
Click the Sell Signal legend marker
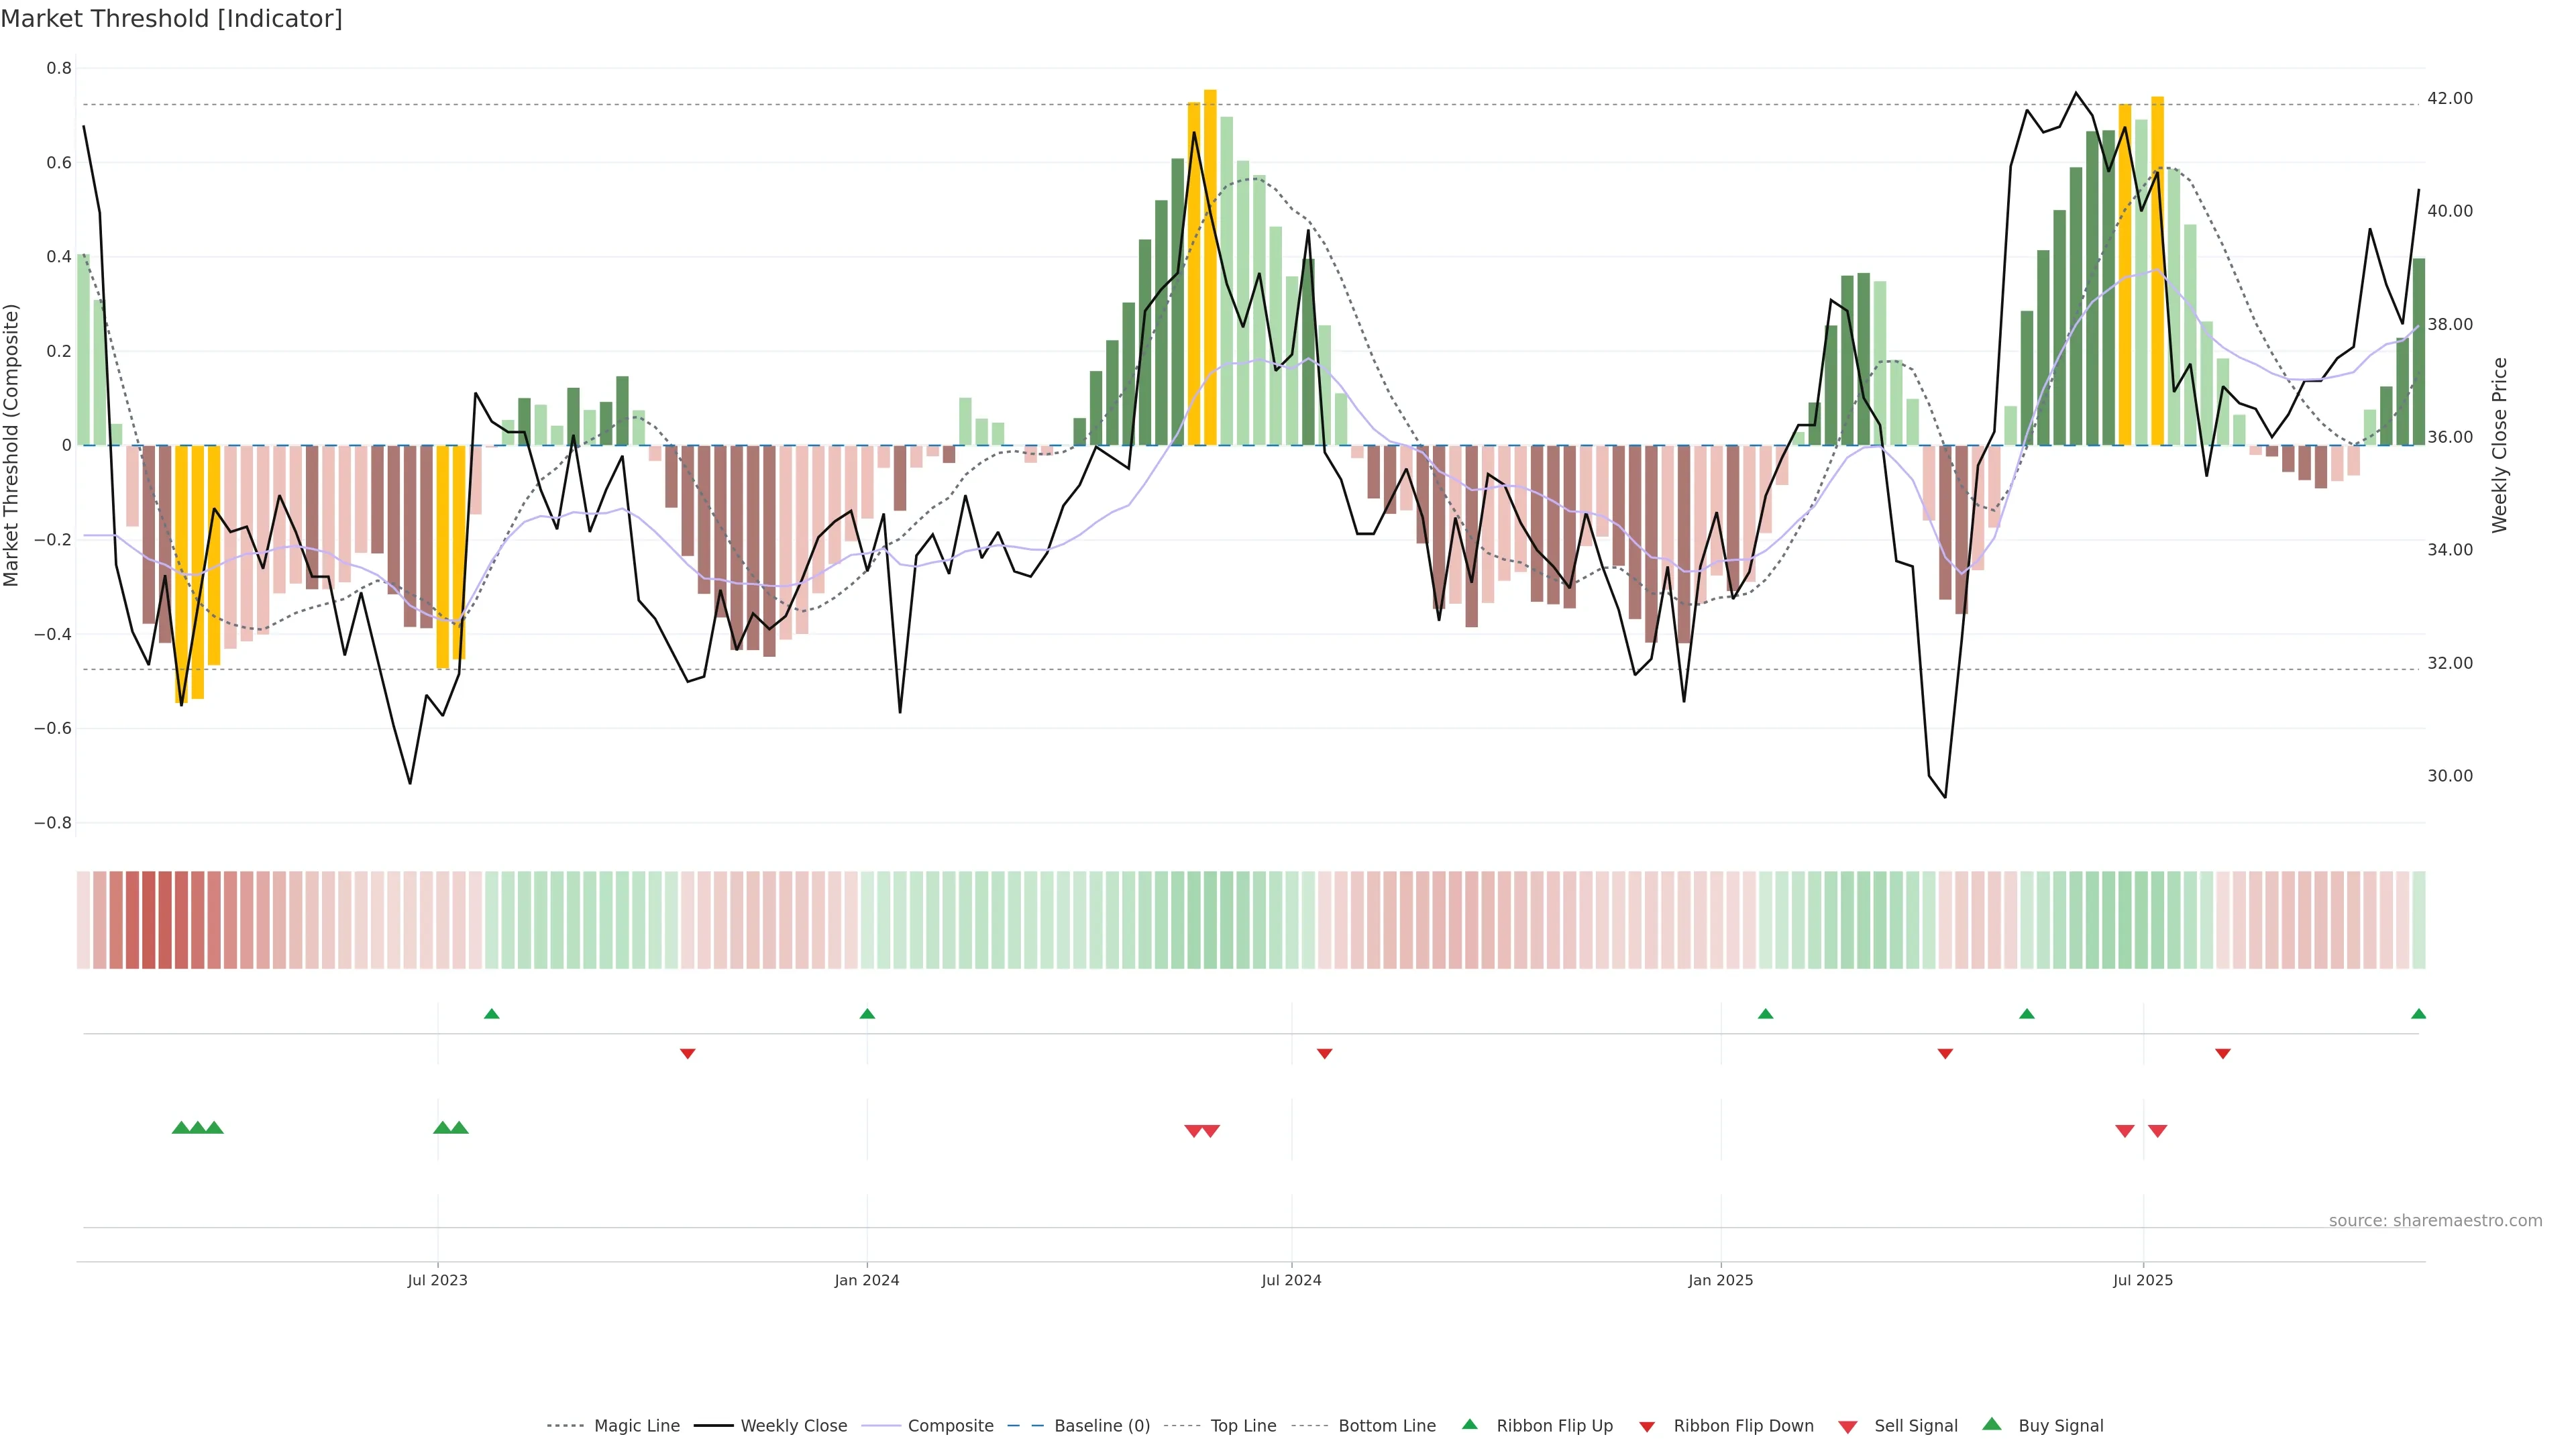click(x=1848, y=1427)
